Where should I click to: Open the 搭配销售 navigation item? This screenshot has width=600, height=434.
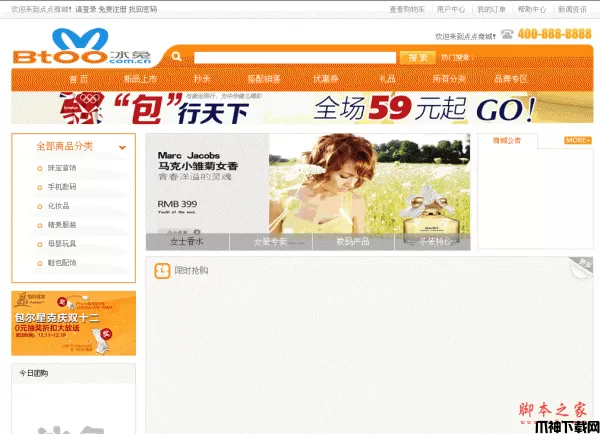point(264,79)
